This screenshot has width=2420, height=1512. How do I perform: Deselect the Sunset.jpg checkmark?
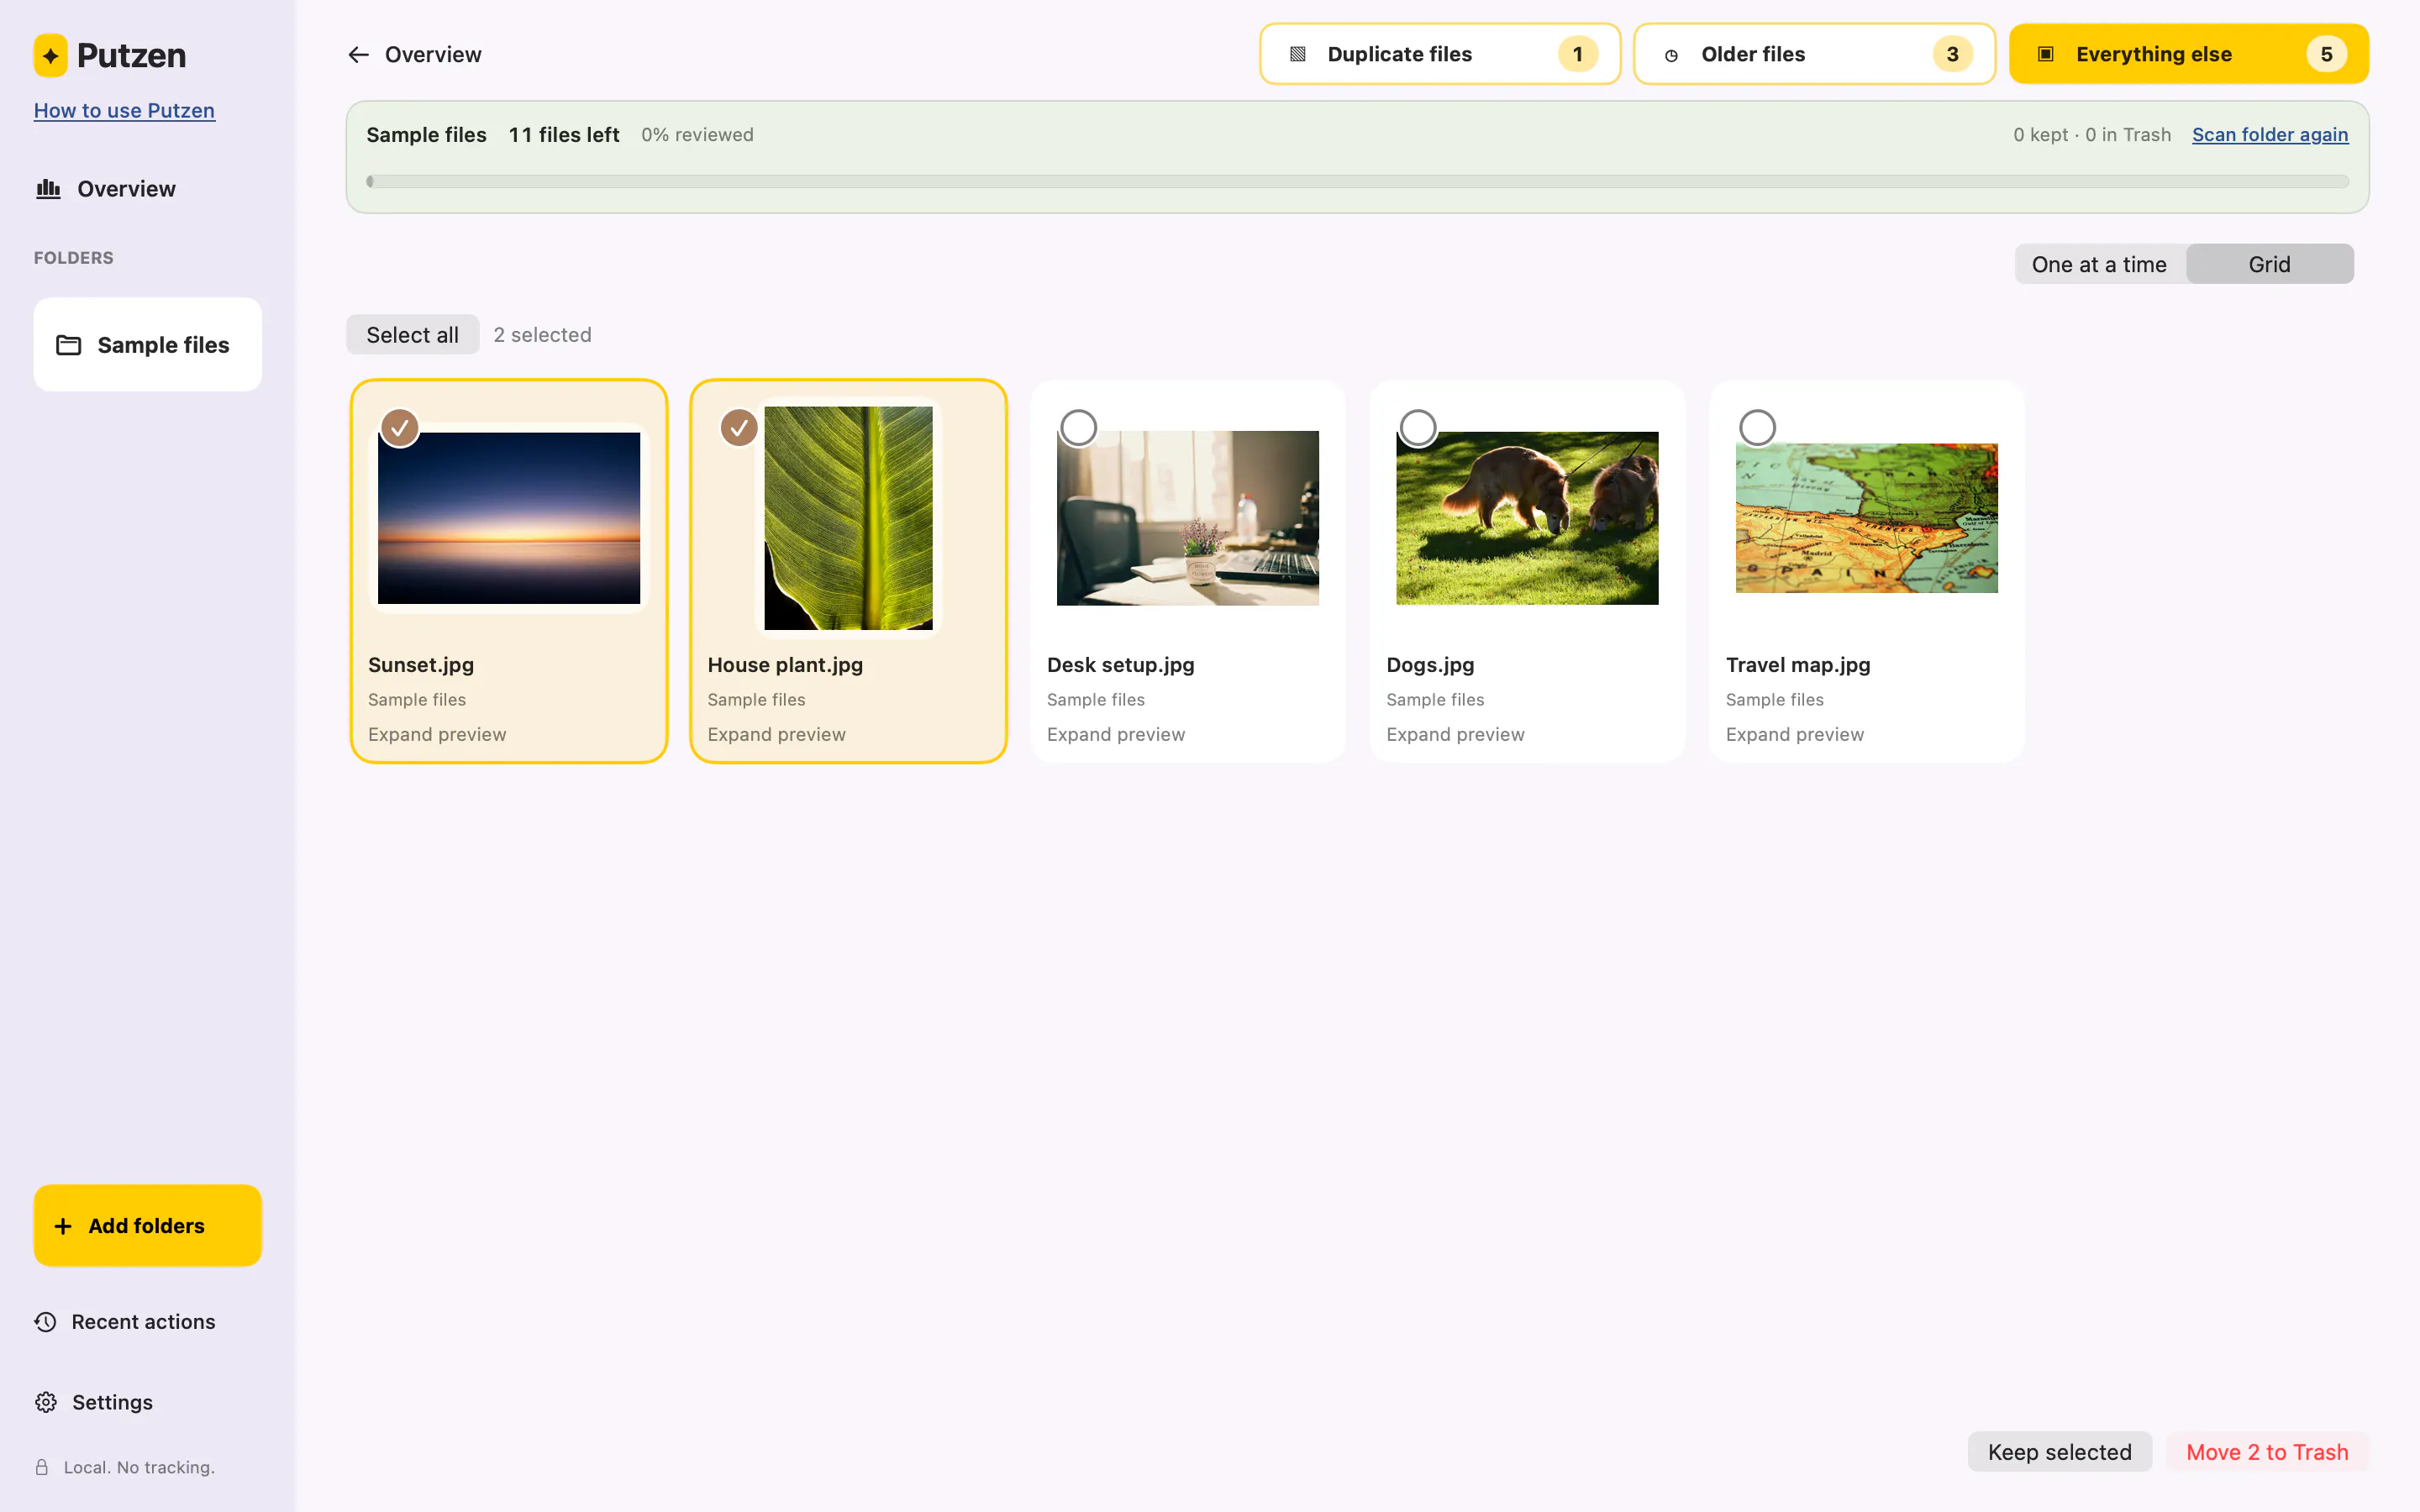400,428
